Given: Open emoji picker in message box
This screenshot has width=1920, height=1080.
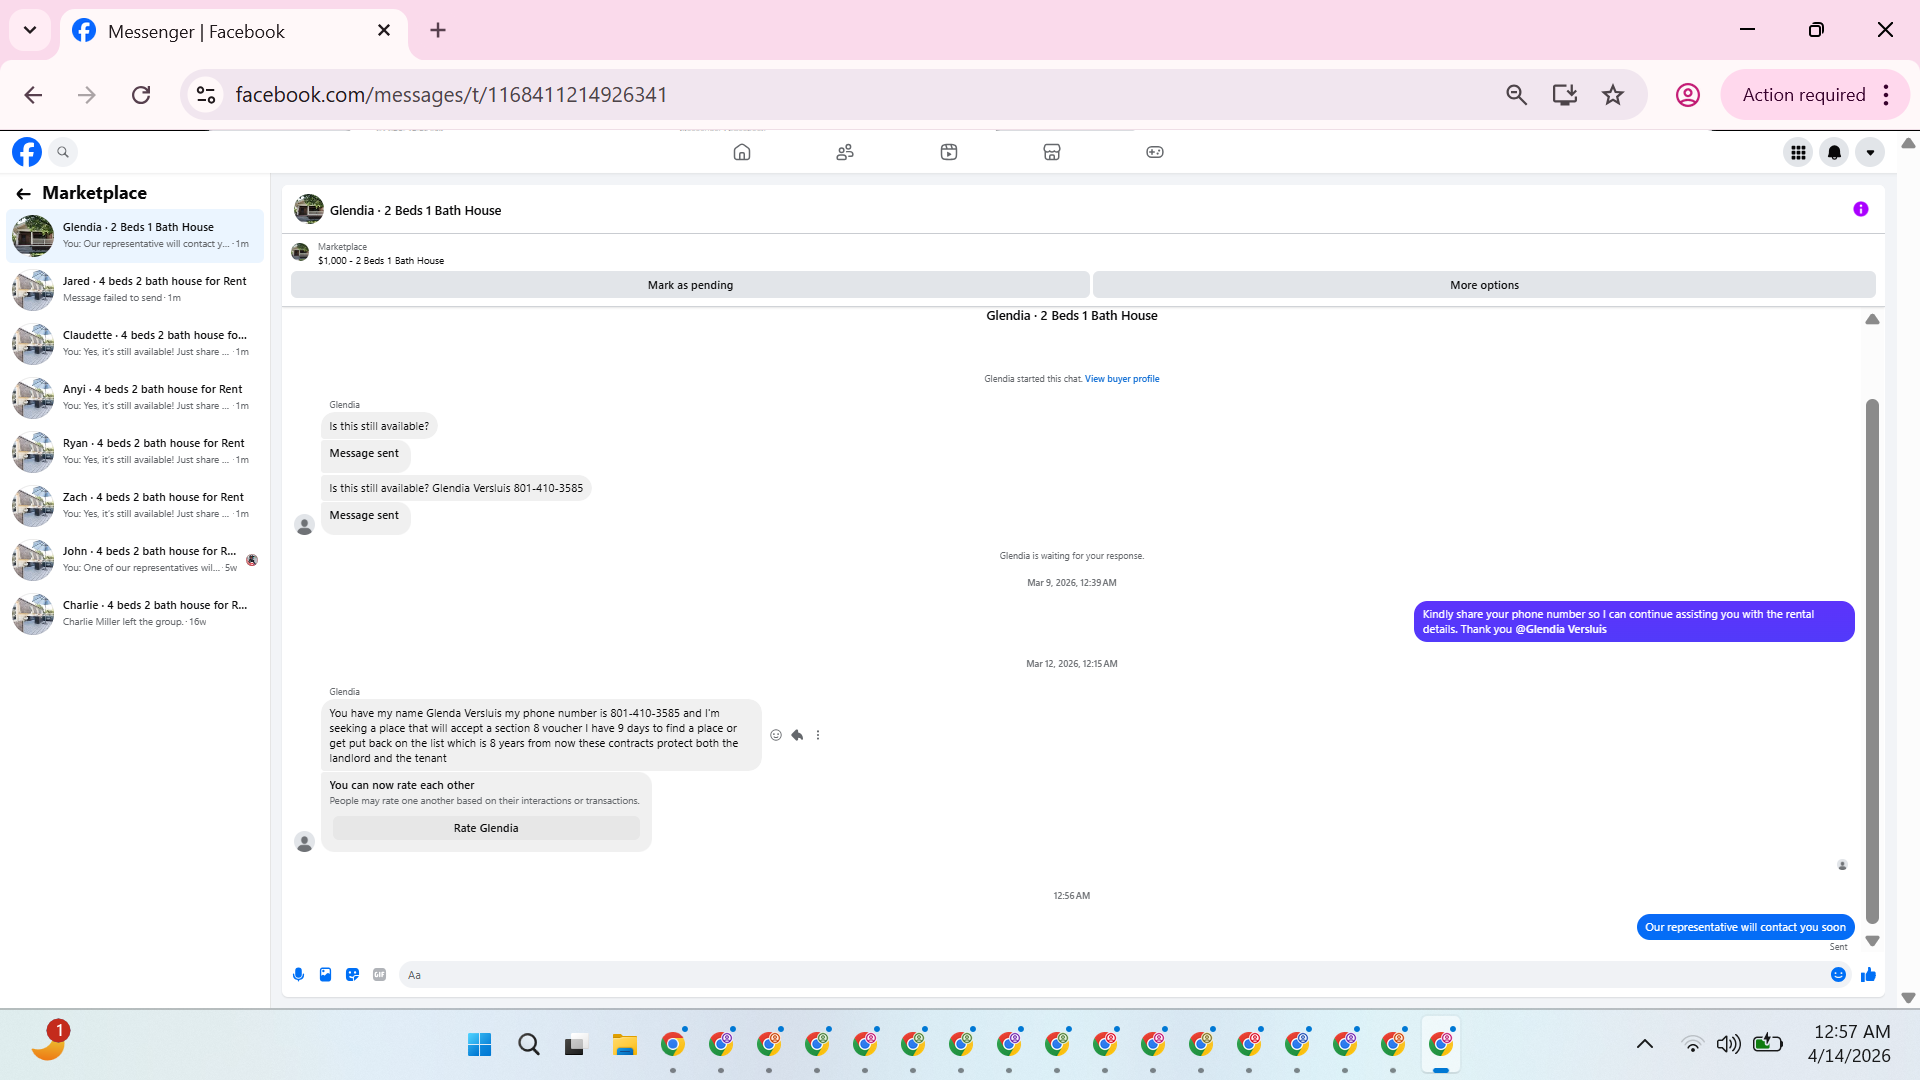Looking at the screenshot, I should 1838,974.
